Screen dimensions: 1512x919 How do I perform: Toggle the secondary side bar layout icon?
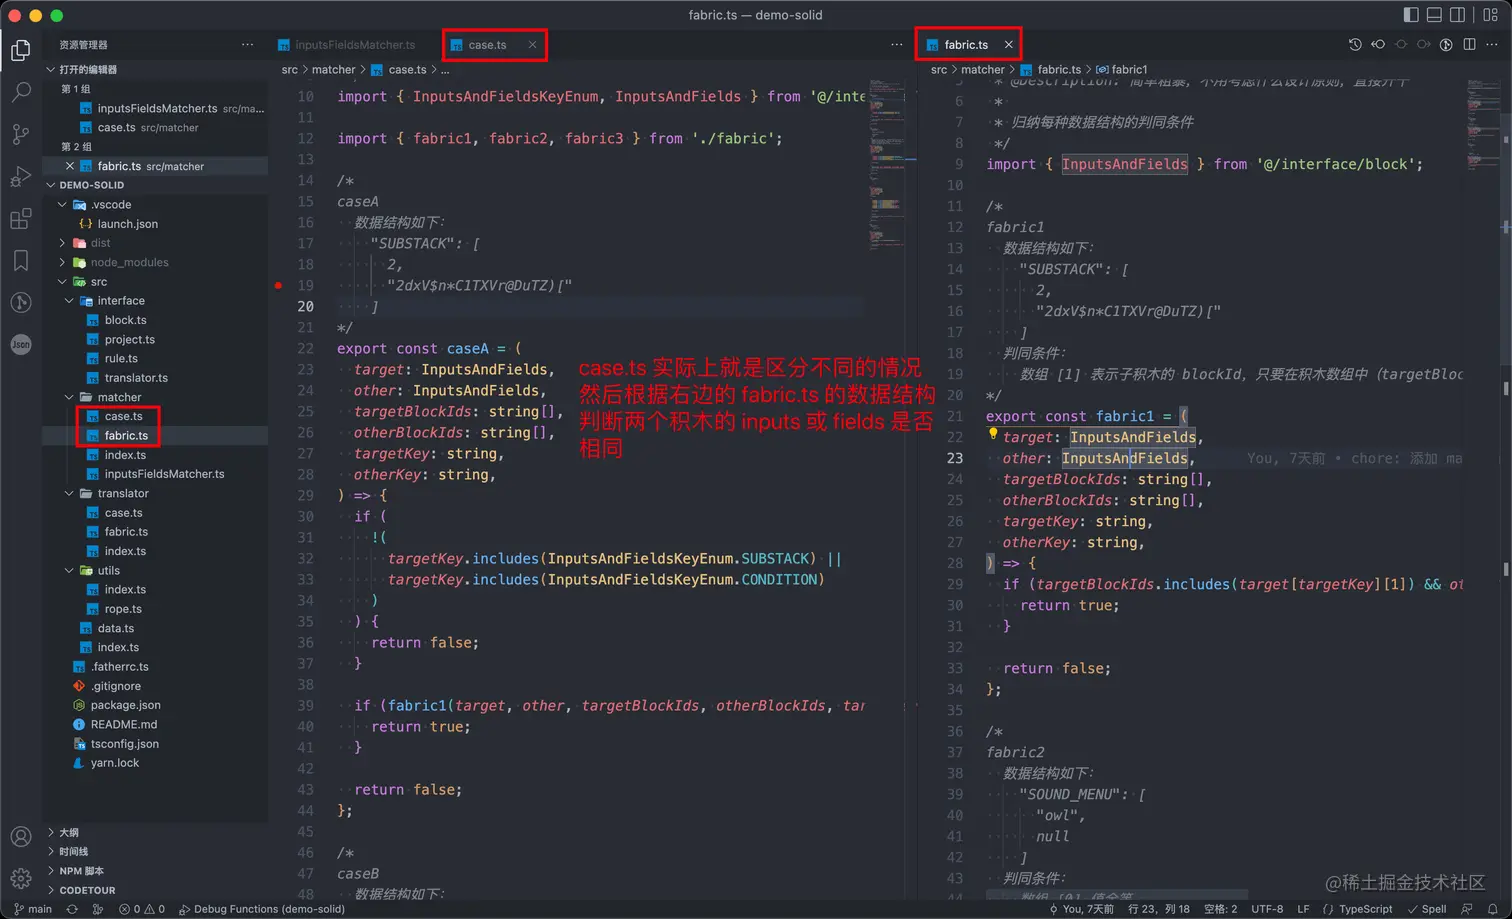[1458, 15]
